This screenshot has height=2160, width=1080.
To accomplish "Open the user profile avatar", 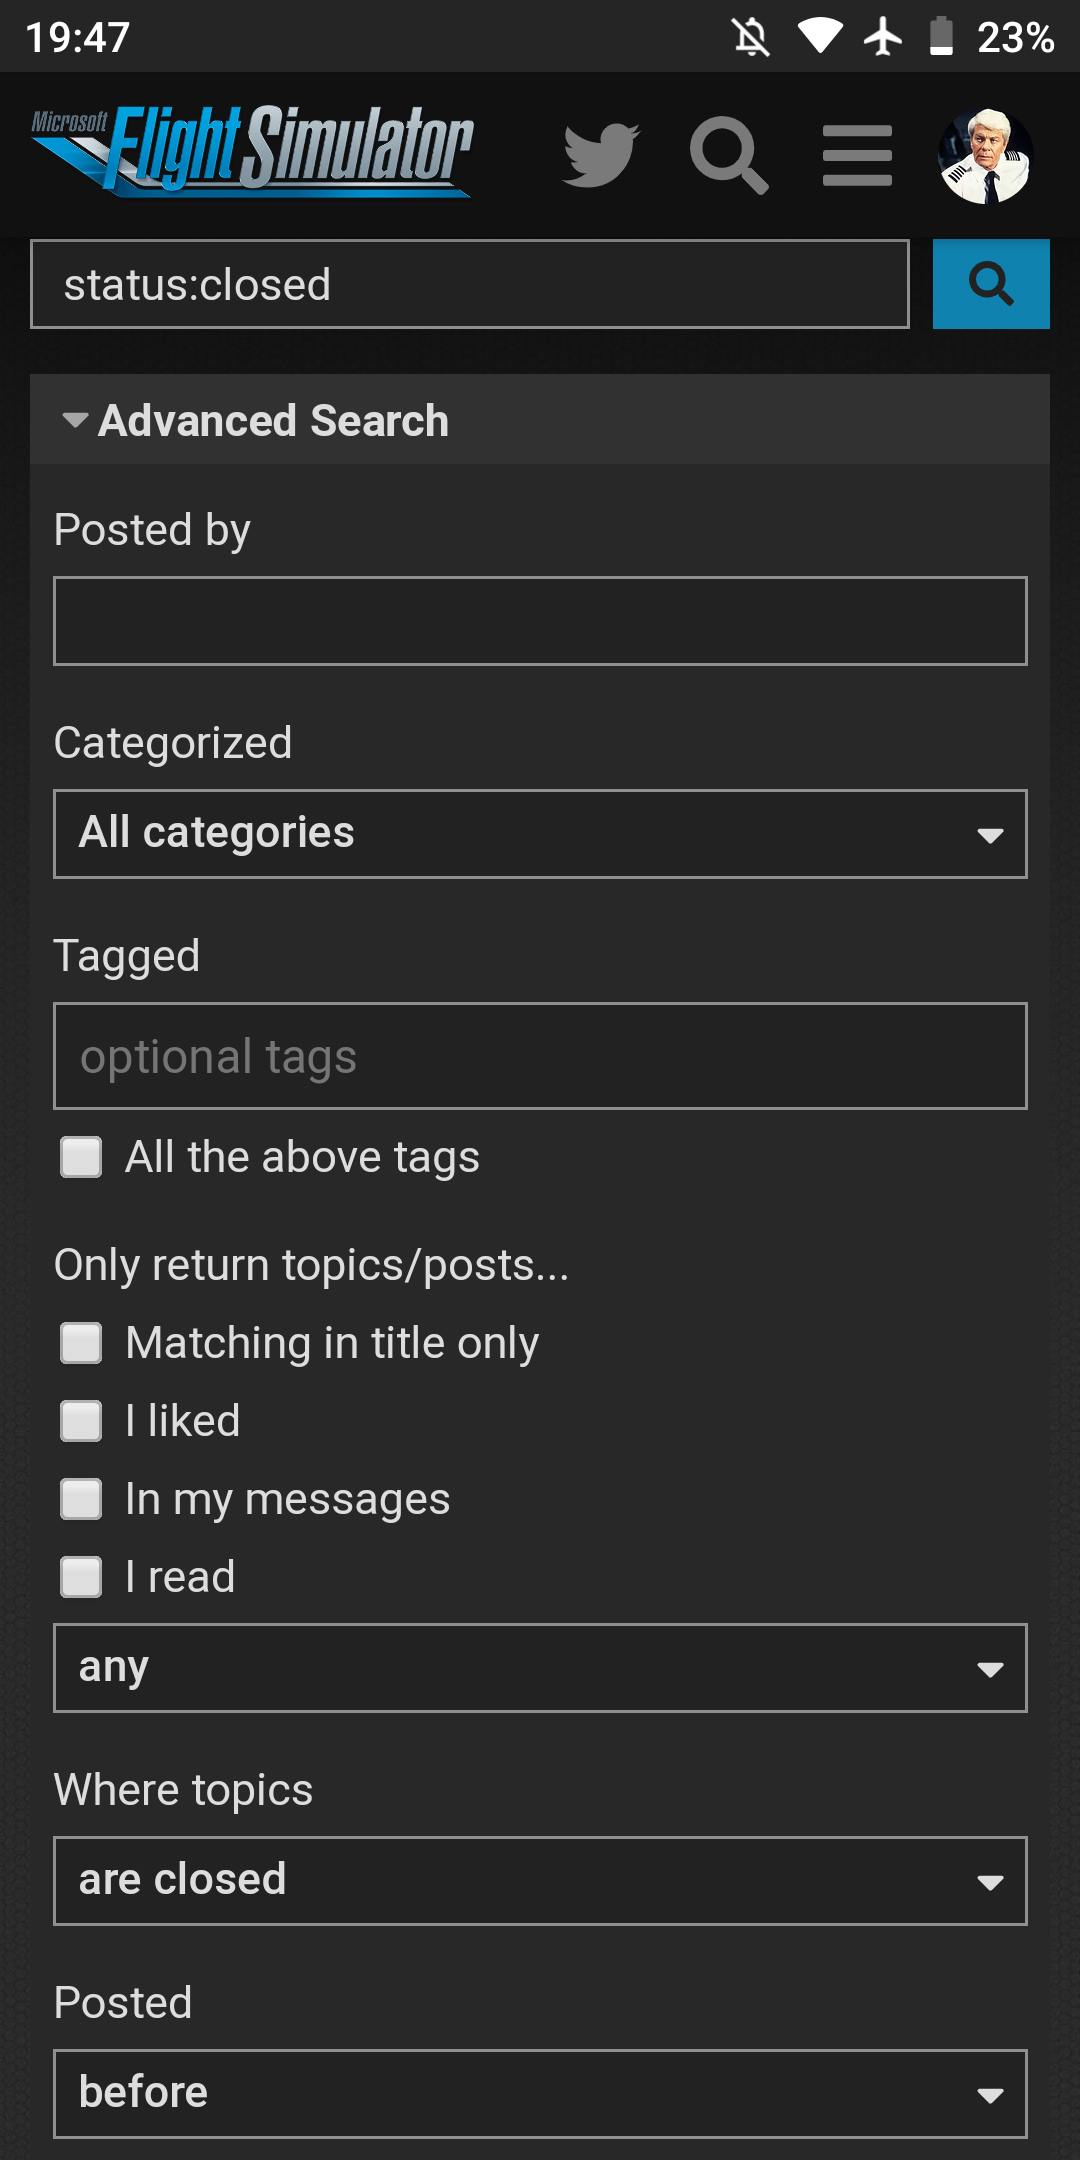I will pyautogui.click(x=985, y=156).
